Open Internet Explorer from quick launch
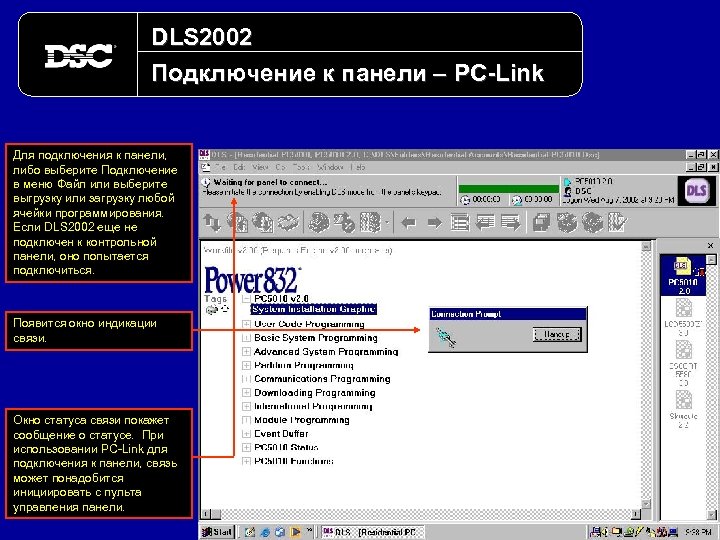Image resolution: width=720 pixels, height=540 pixels. pos(265,532)
